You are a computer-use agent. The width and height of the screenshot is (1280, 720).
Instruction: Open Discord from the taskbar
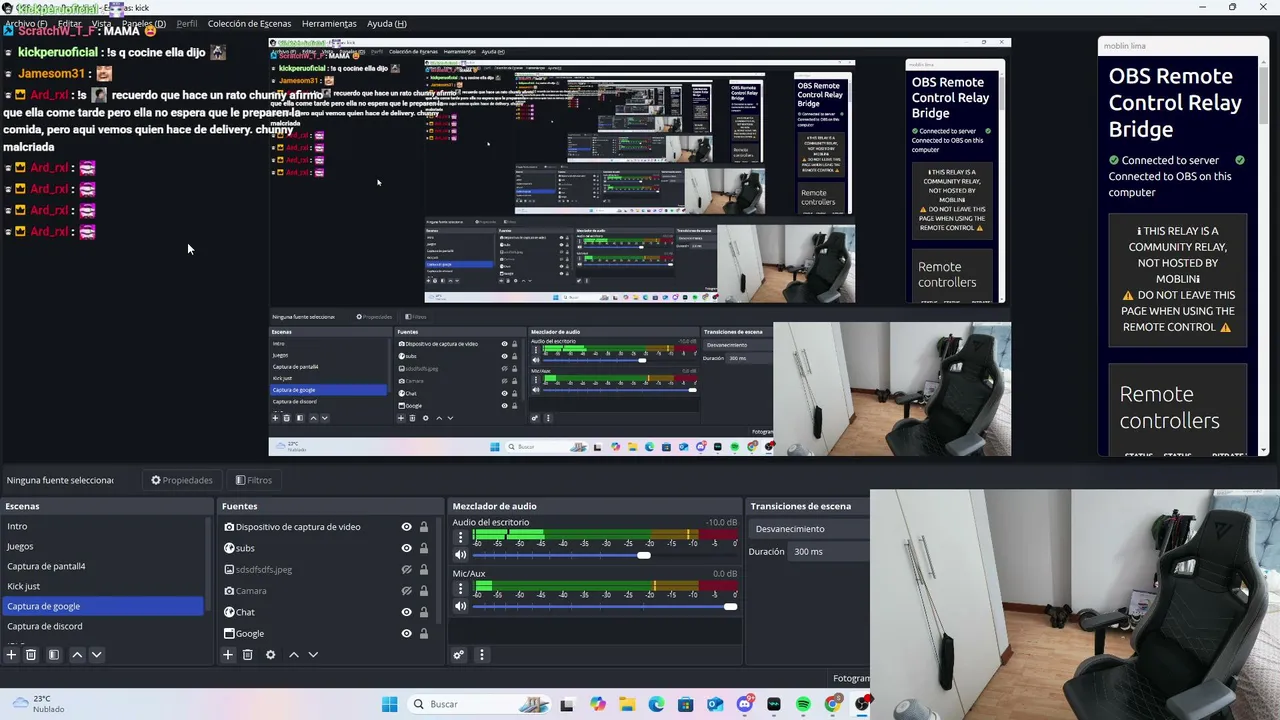click(744, 704)
